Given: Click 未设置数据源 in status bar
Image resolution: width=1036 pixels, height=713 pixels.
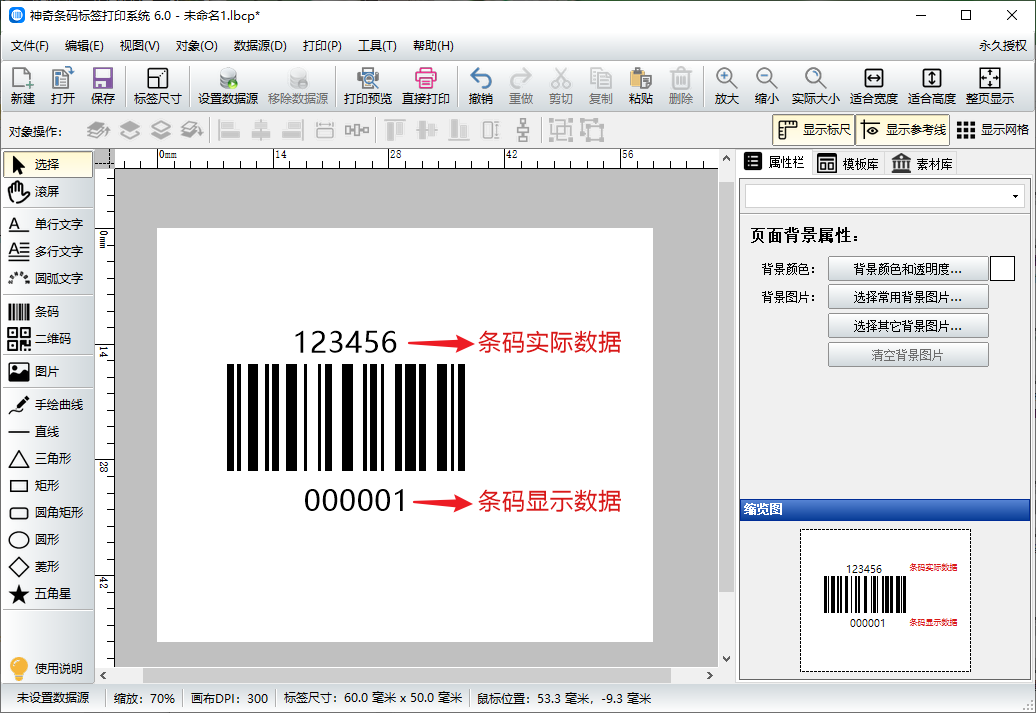Looking at the screenshot, I should click(53, 698).
